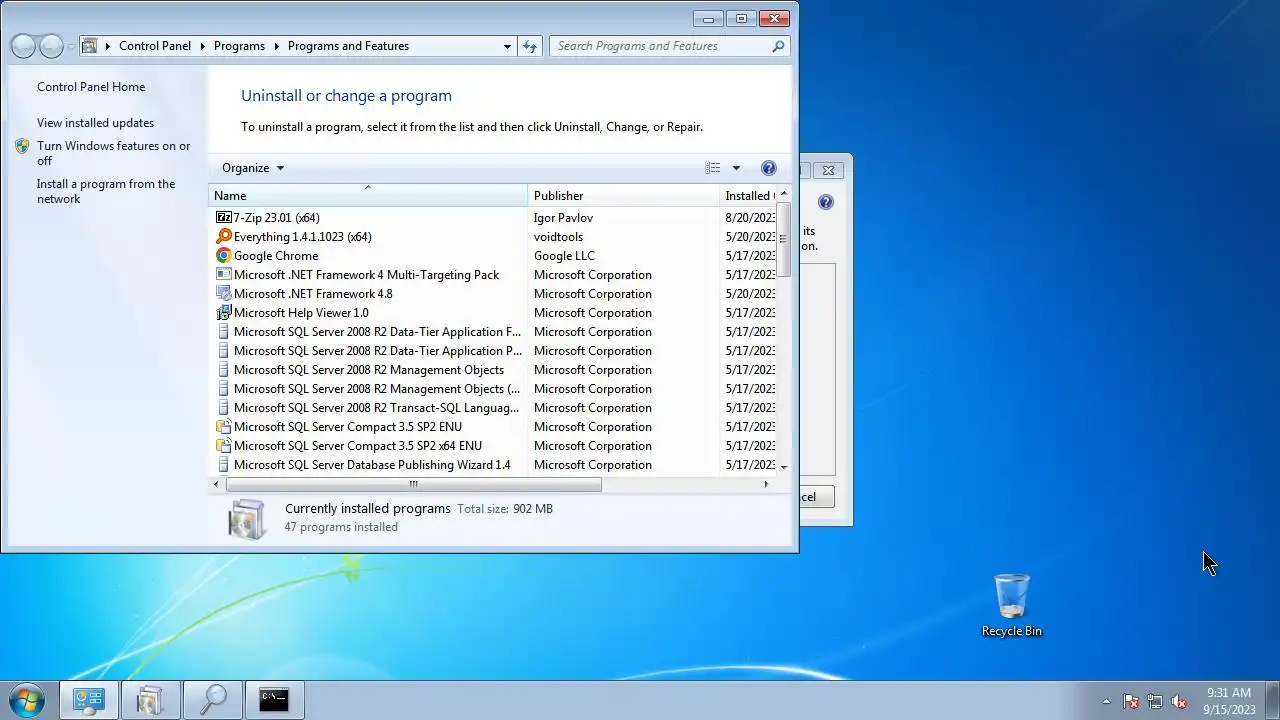Click the horizontal scrollbar left arrow
This screenshot has height=720, width=1280.
click(217, 484)
